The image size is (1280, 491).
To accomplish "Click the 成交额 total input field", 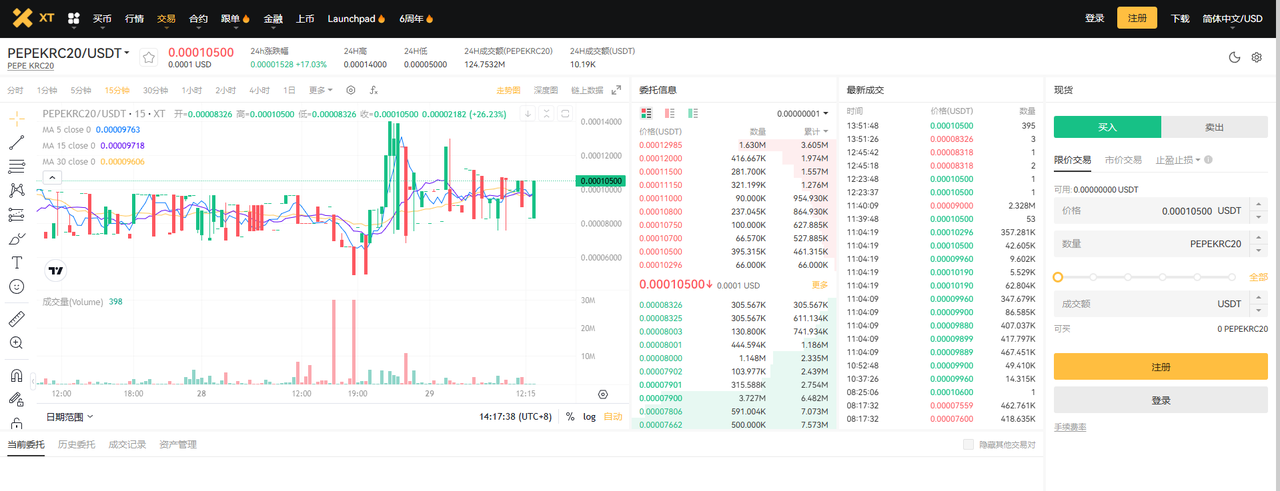I will pos(1161,303).
